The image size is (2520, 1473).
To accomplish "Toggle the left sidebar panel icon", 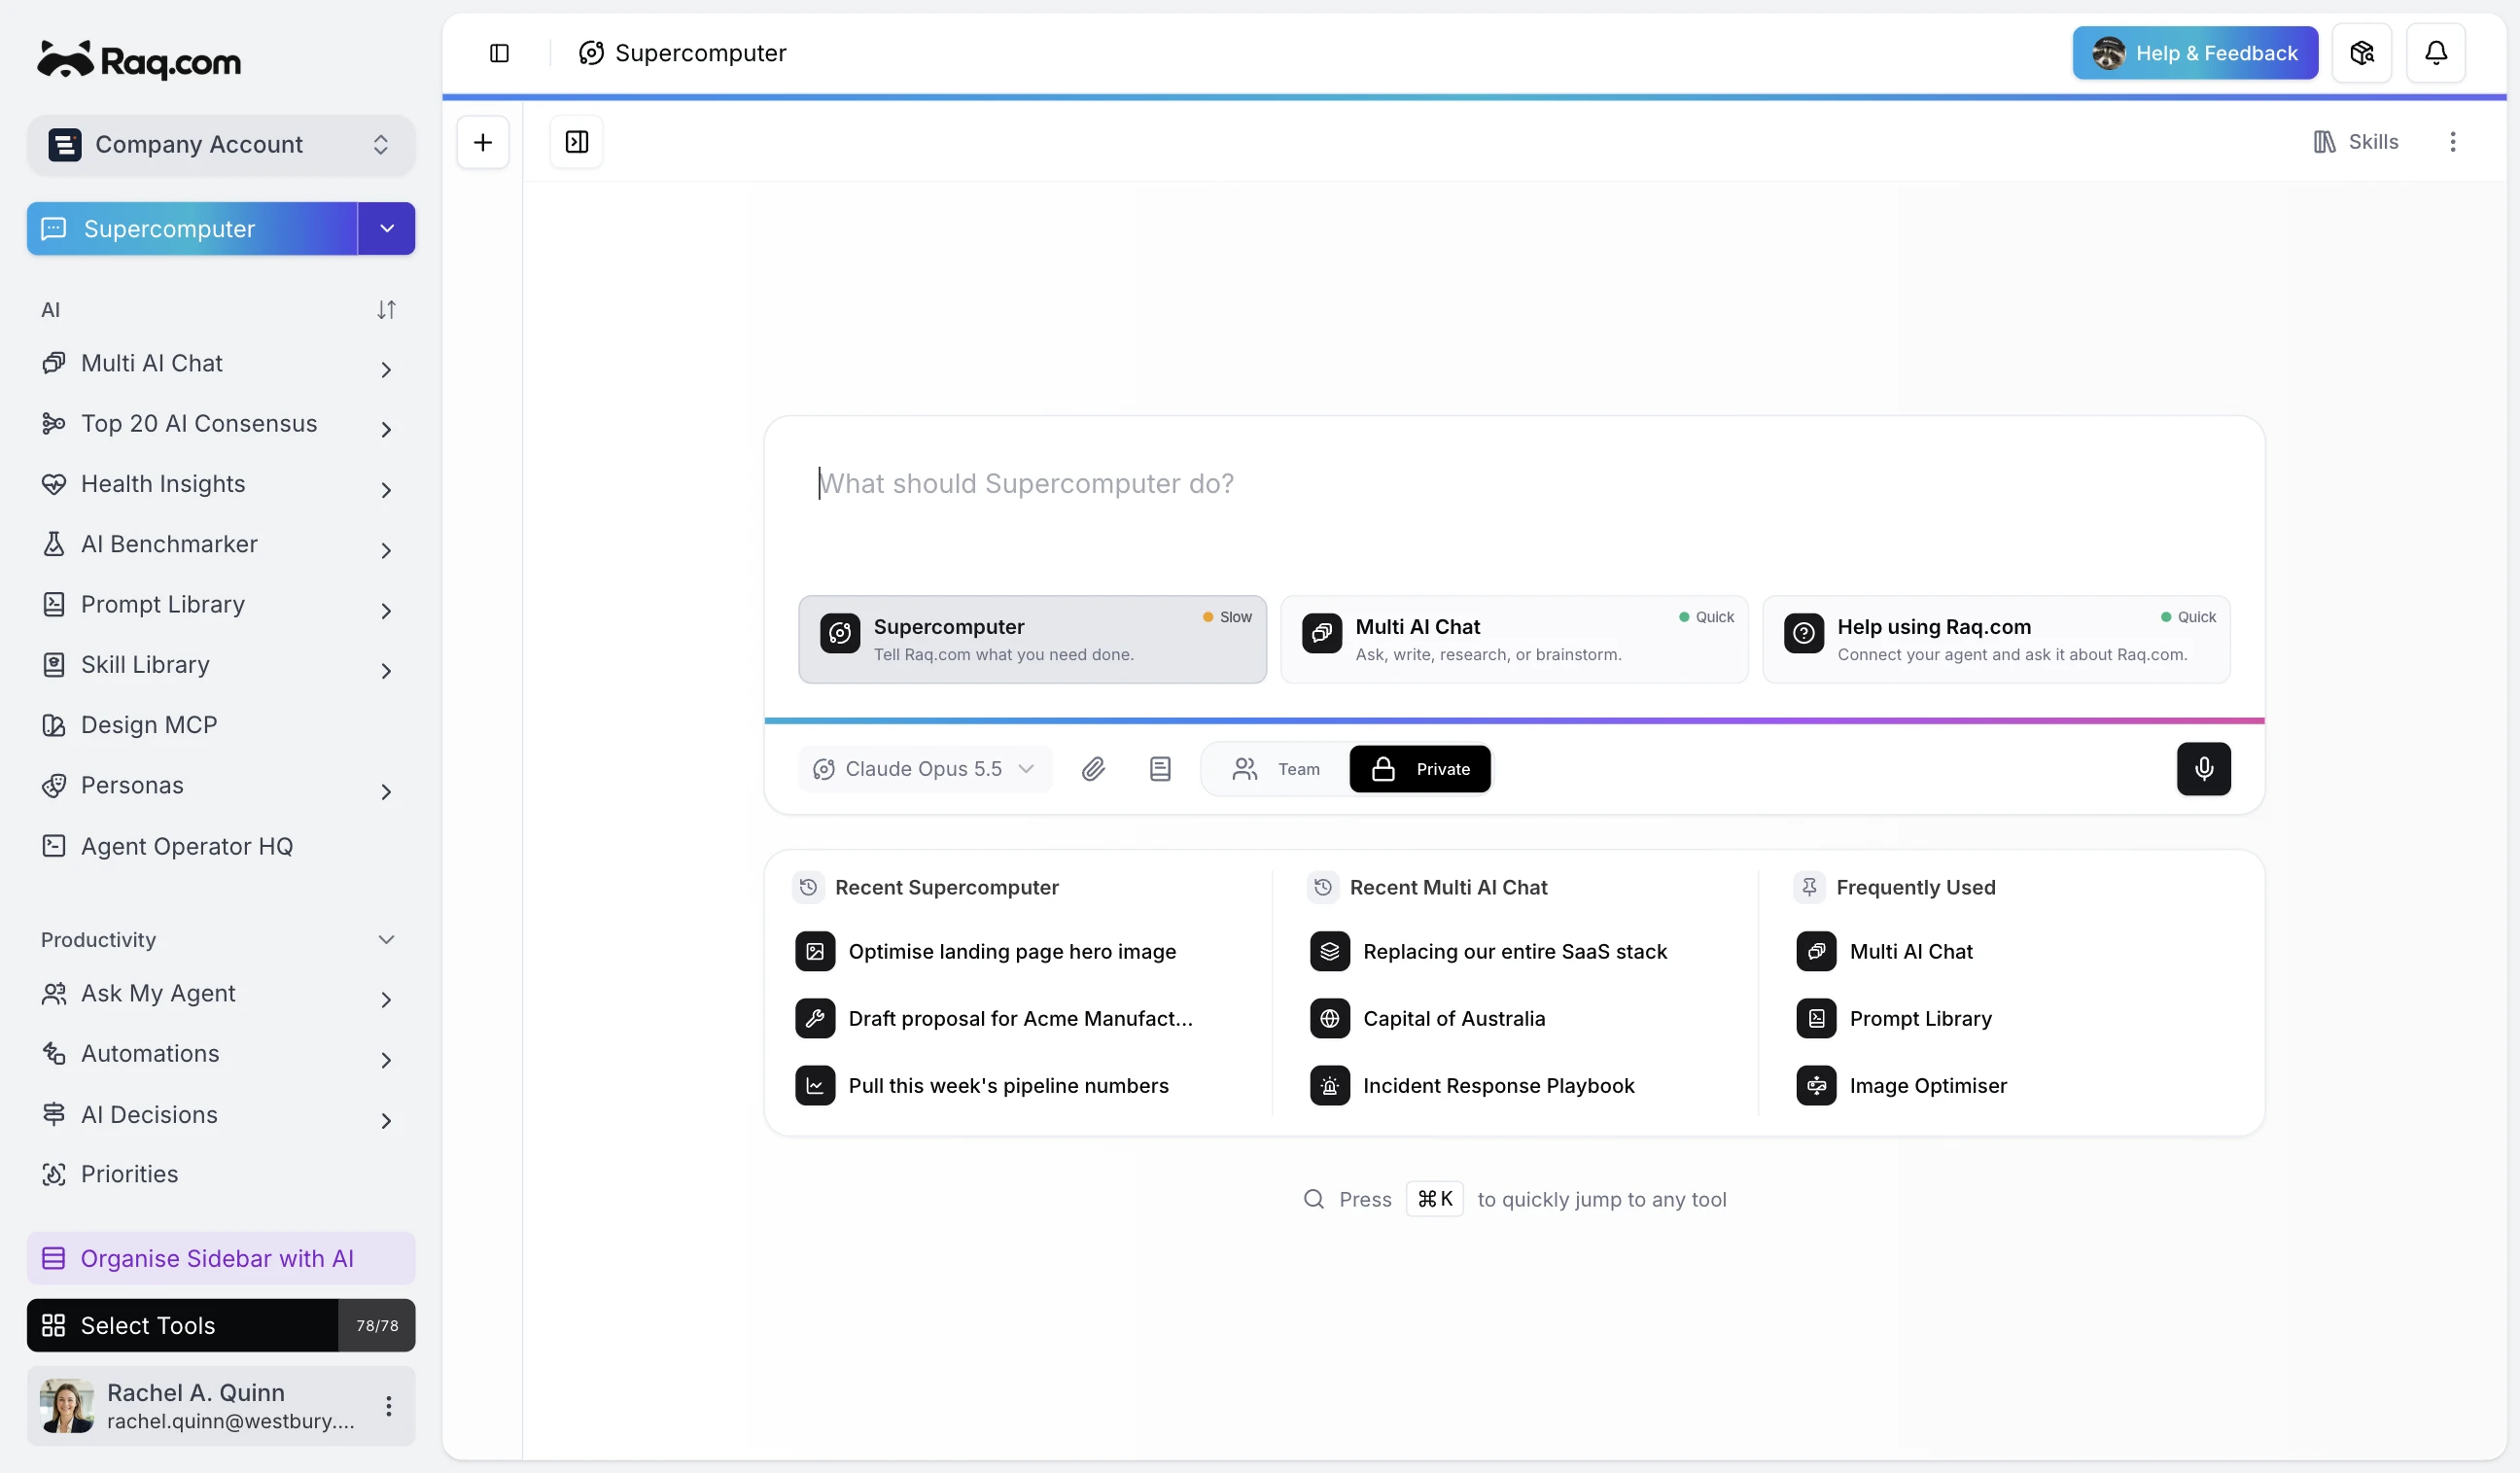I will tap(499, 52).
